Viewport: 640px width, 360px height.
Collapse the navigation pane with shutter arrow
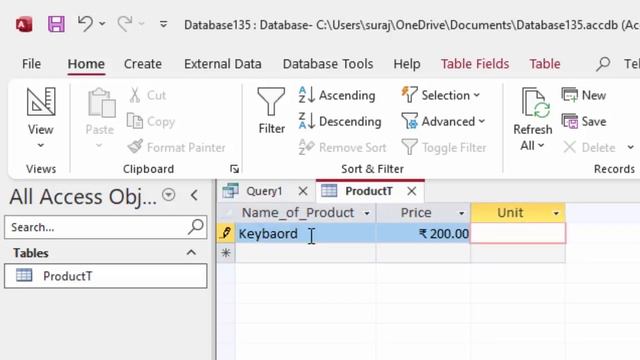[x=194, y=195]
